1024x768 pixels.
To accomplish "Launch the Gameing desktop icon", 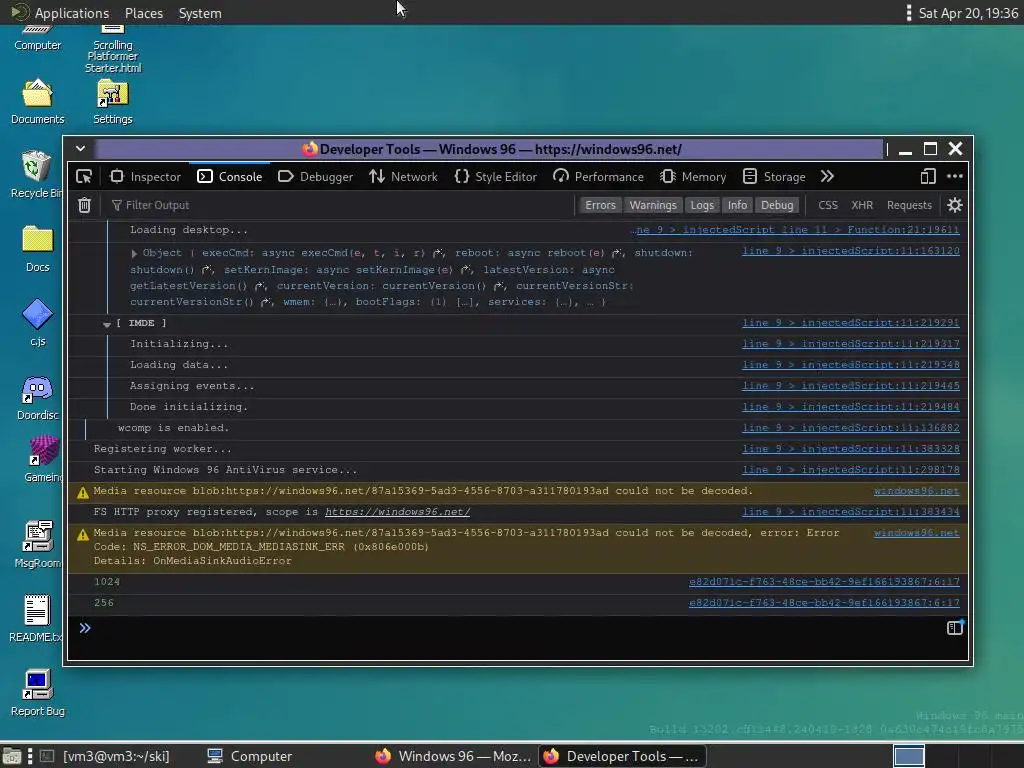I will click(x=43, y=460).
